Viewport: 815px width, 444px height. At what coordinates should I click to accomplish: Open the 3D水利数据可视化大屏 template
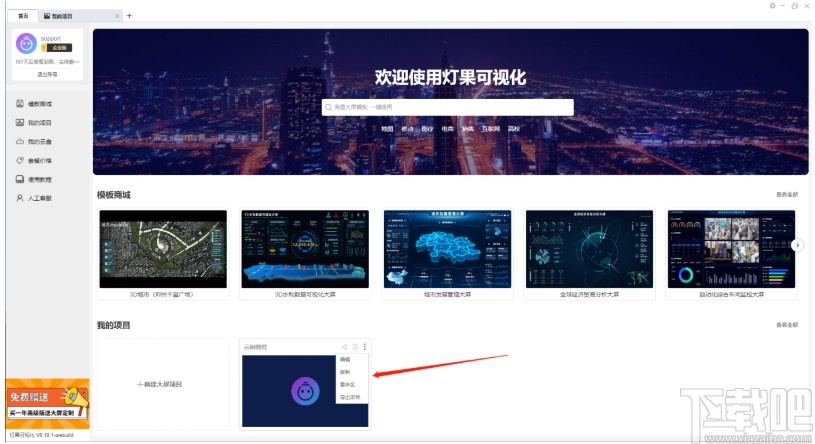305,254
